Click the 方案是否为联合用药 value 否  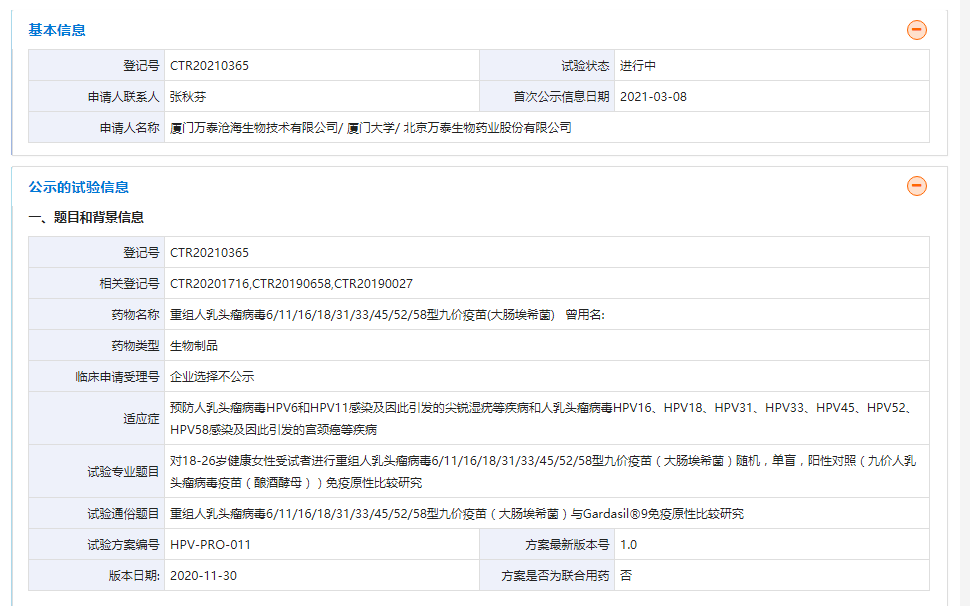pyautogui.click(x=626, y=576)
